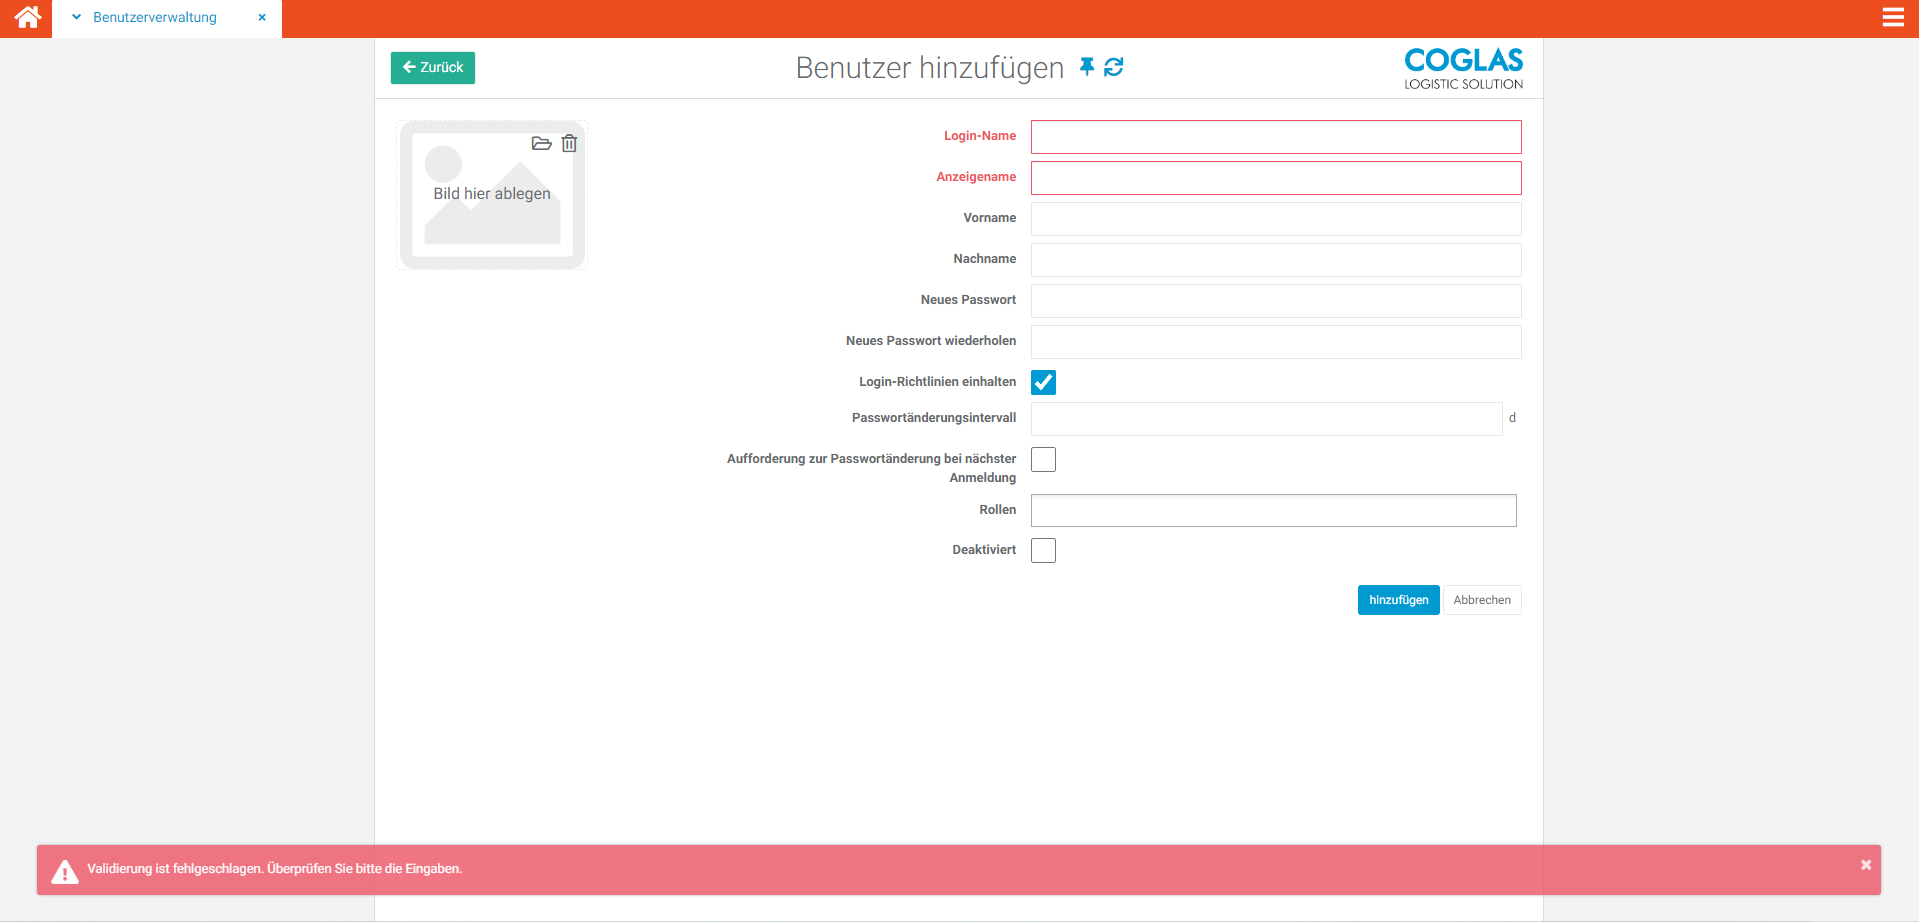Expand the Benutzerverwaltung tab chevron
This screenshot has height=922, width=1919.
point(76,17)
